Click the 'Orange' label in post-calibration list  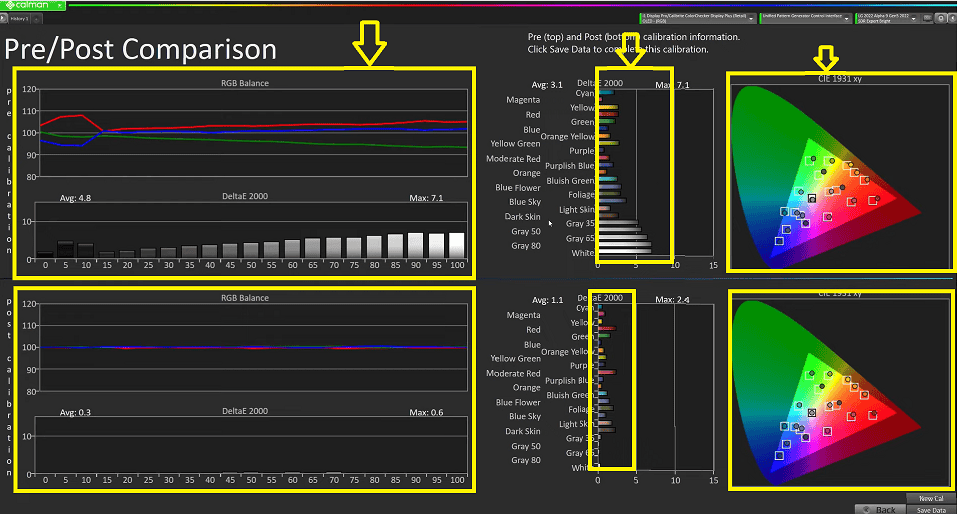point(526,388)
